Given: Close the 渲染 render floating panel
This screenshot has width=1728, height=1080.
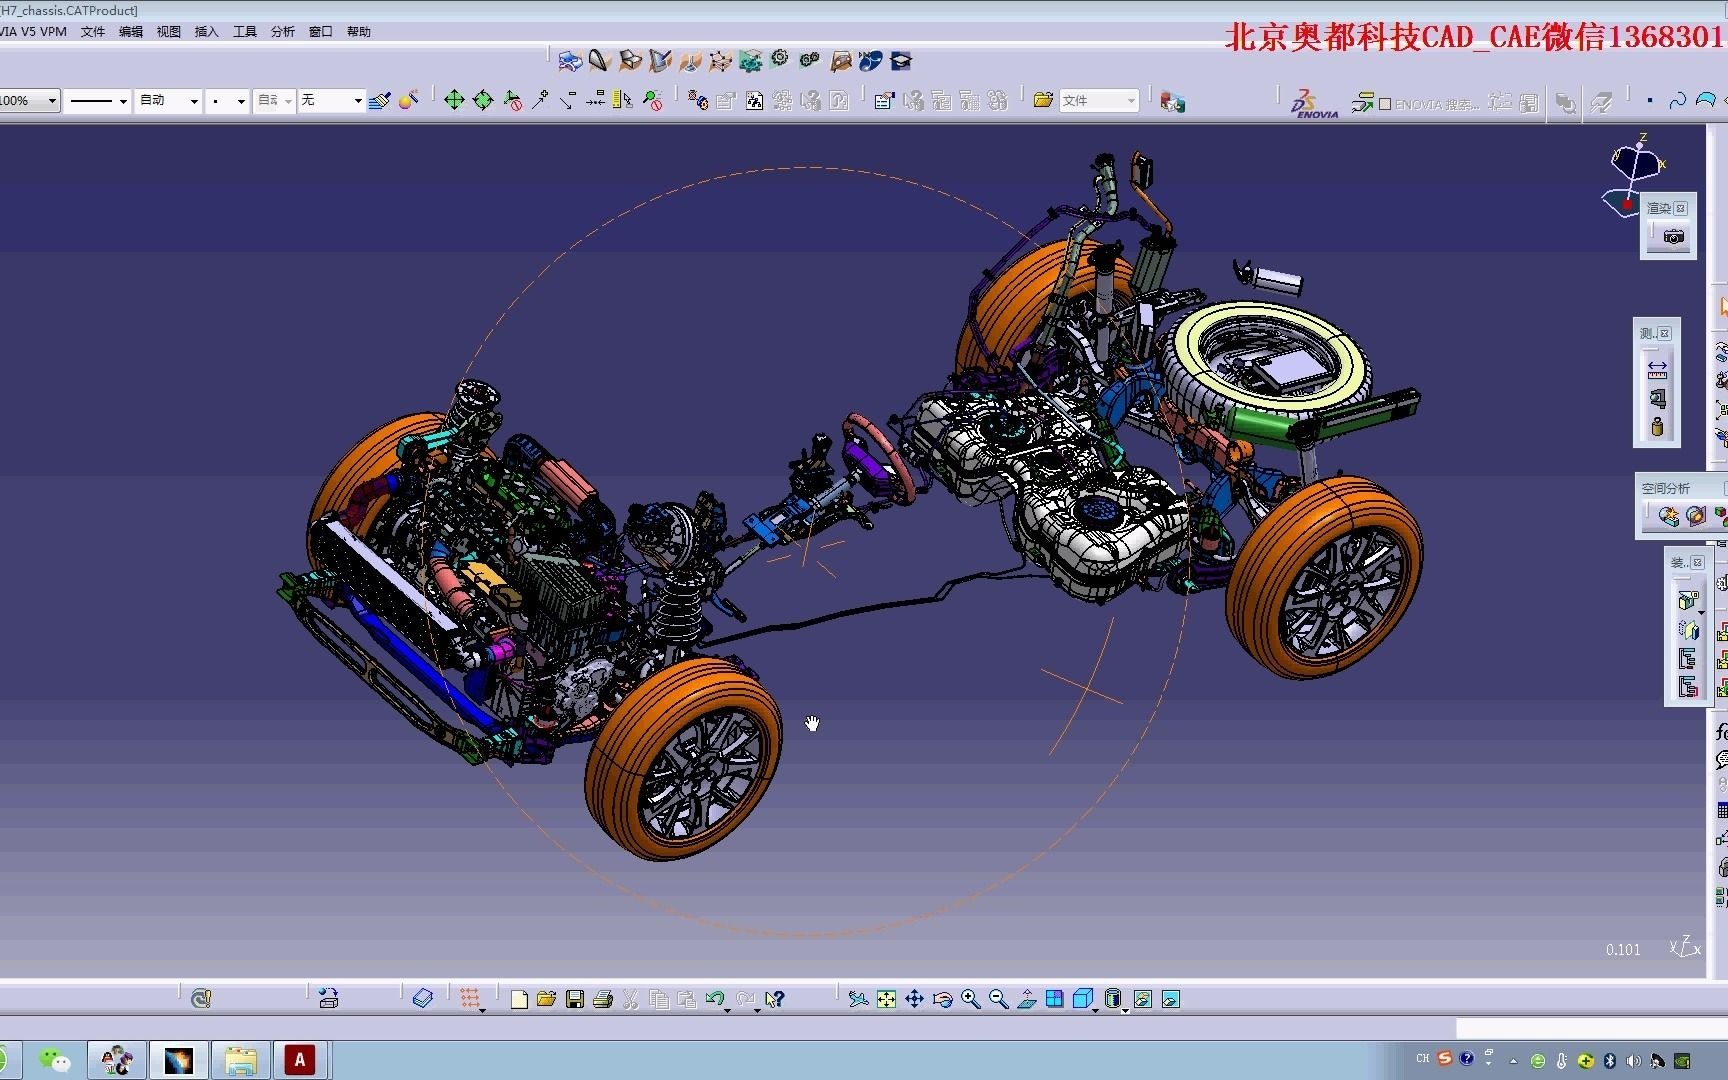Looking at the screenshot, I should tap(1681, 208).
